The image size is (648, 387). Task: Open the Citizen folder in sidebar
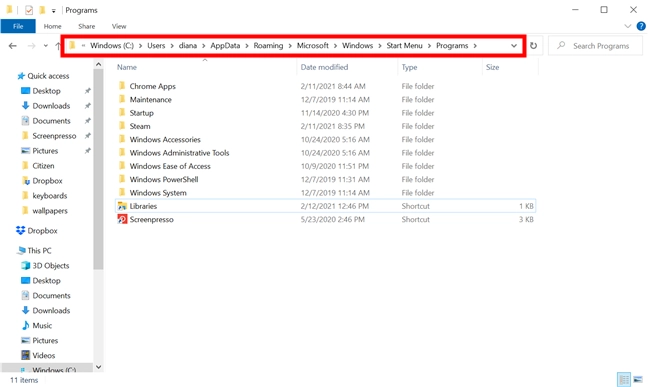(x=43, y=166)
